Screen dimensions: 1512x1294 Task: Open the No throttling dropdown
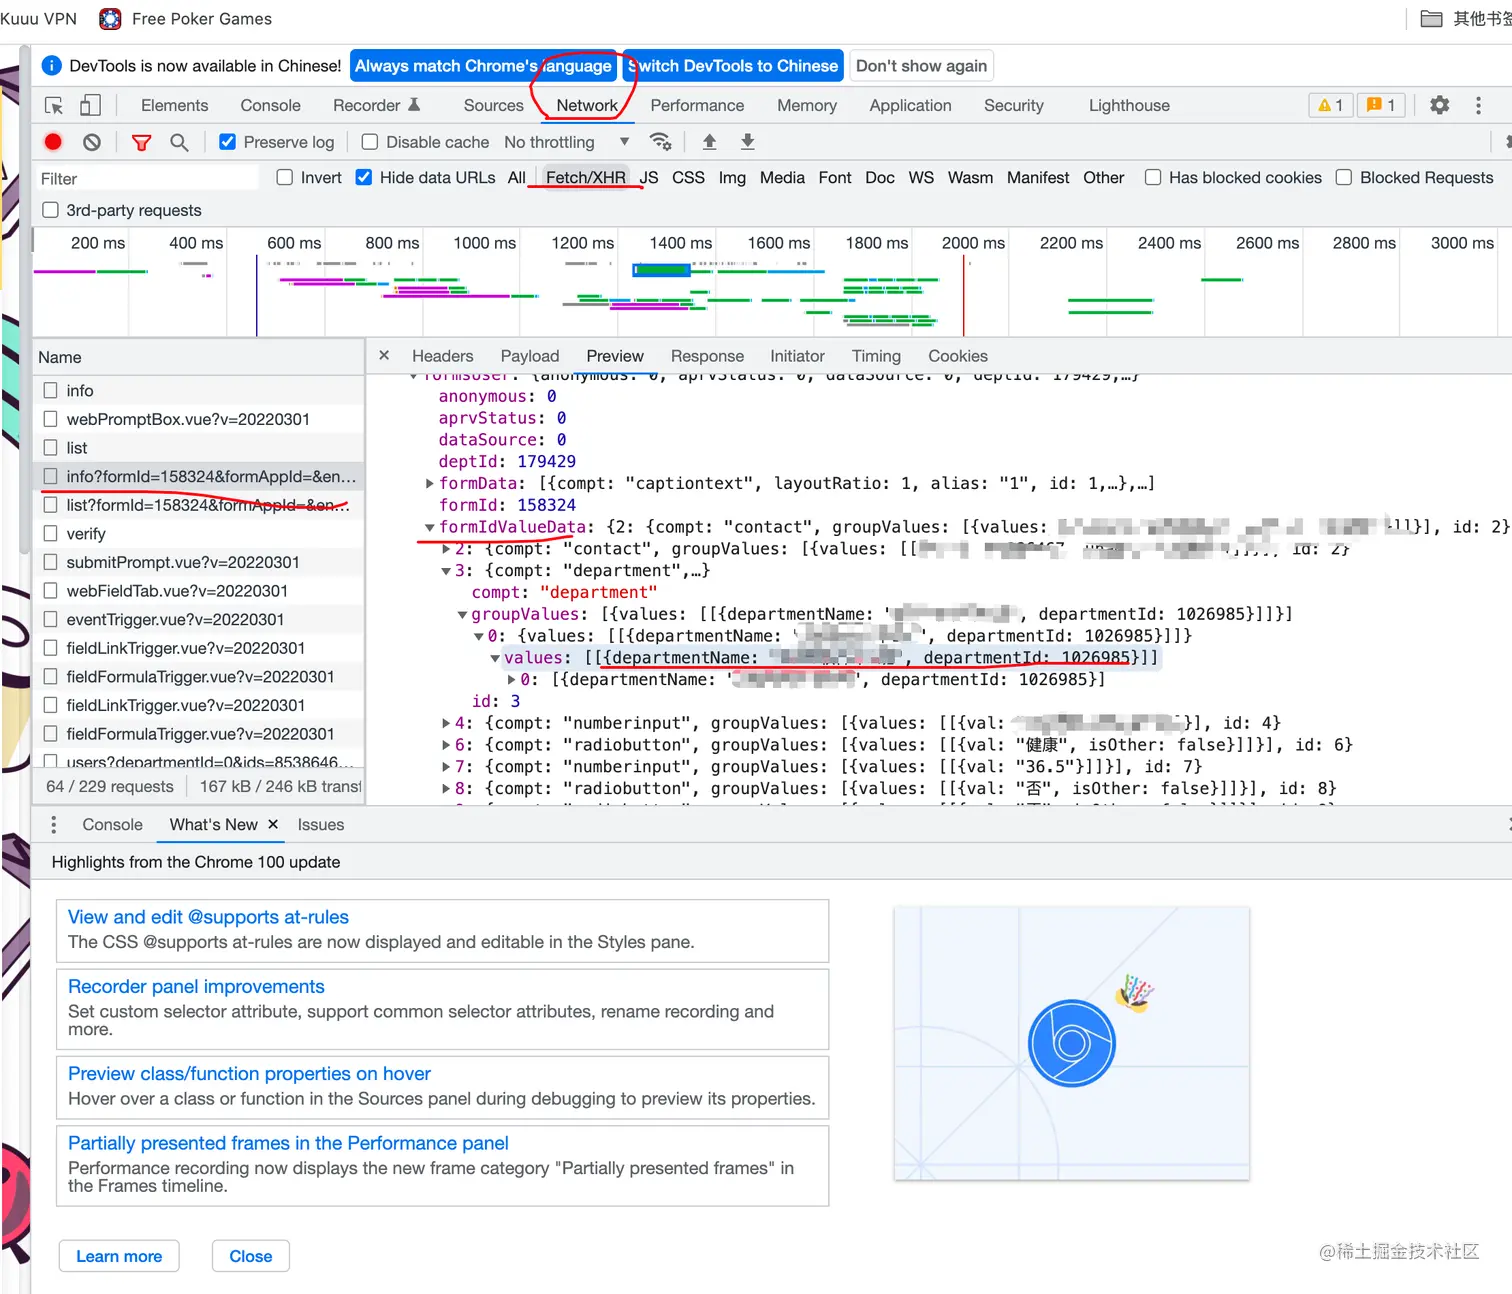click(x=567, y=142)
